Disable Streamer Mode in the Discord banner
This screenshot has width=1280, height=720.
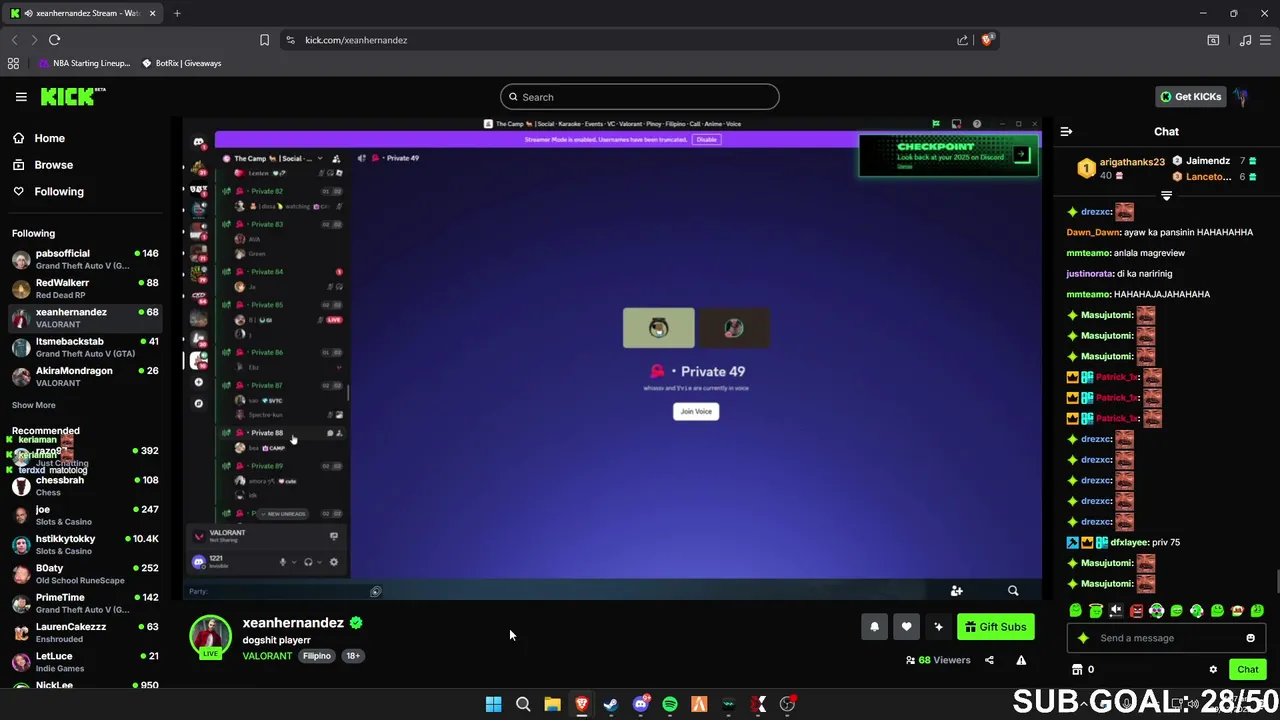click(x=706, y=140)
